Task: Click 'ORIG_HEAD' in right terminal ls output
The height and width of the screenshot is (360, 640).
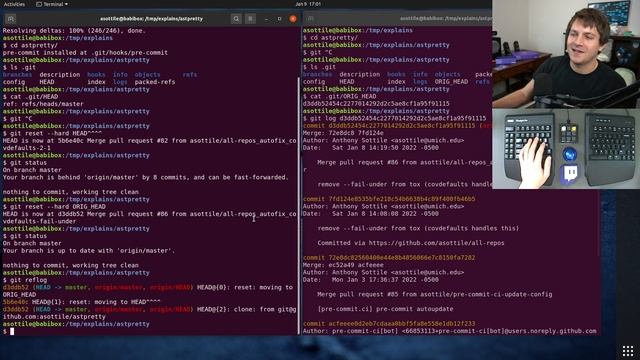Action: pos(451,82)
